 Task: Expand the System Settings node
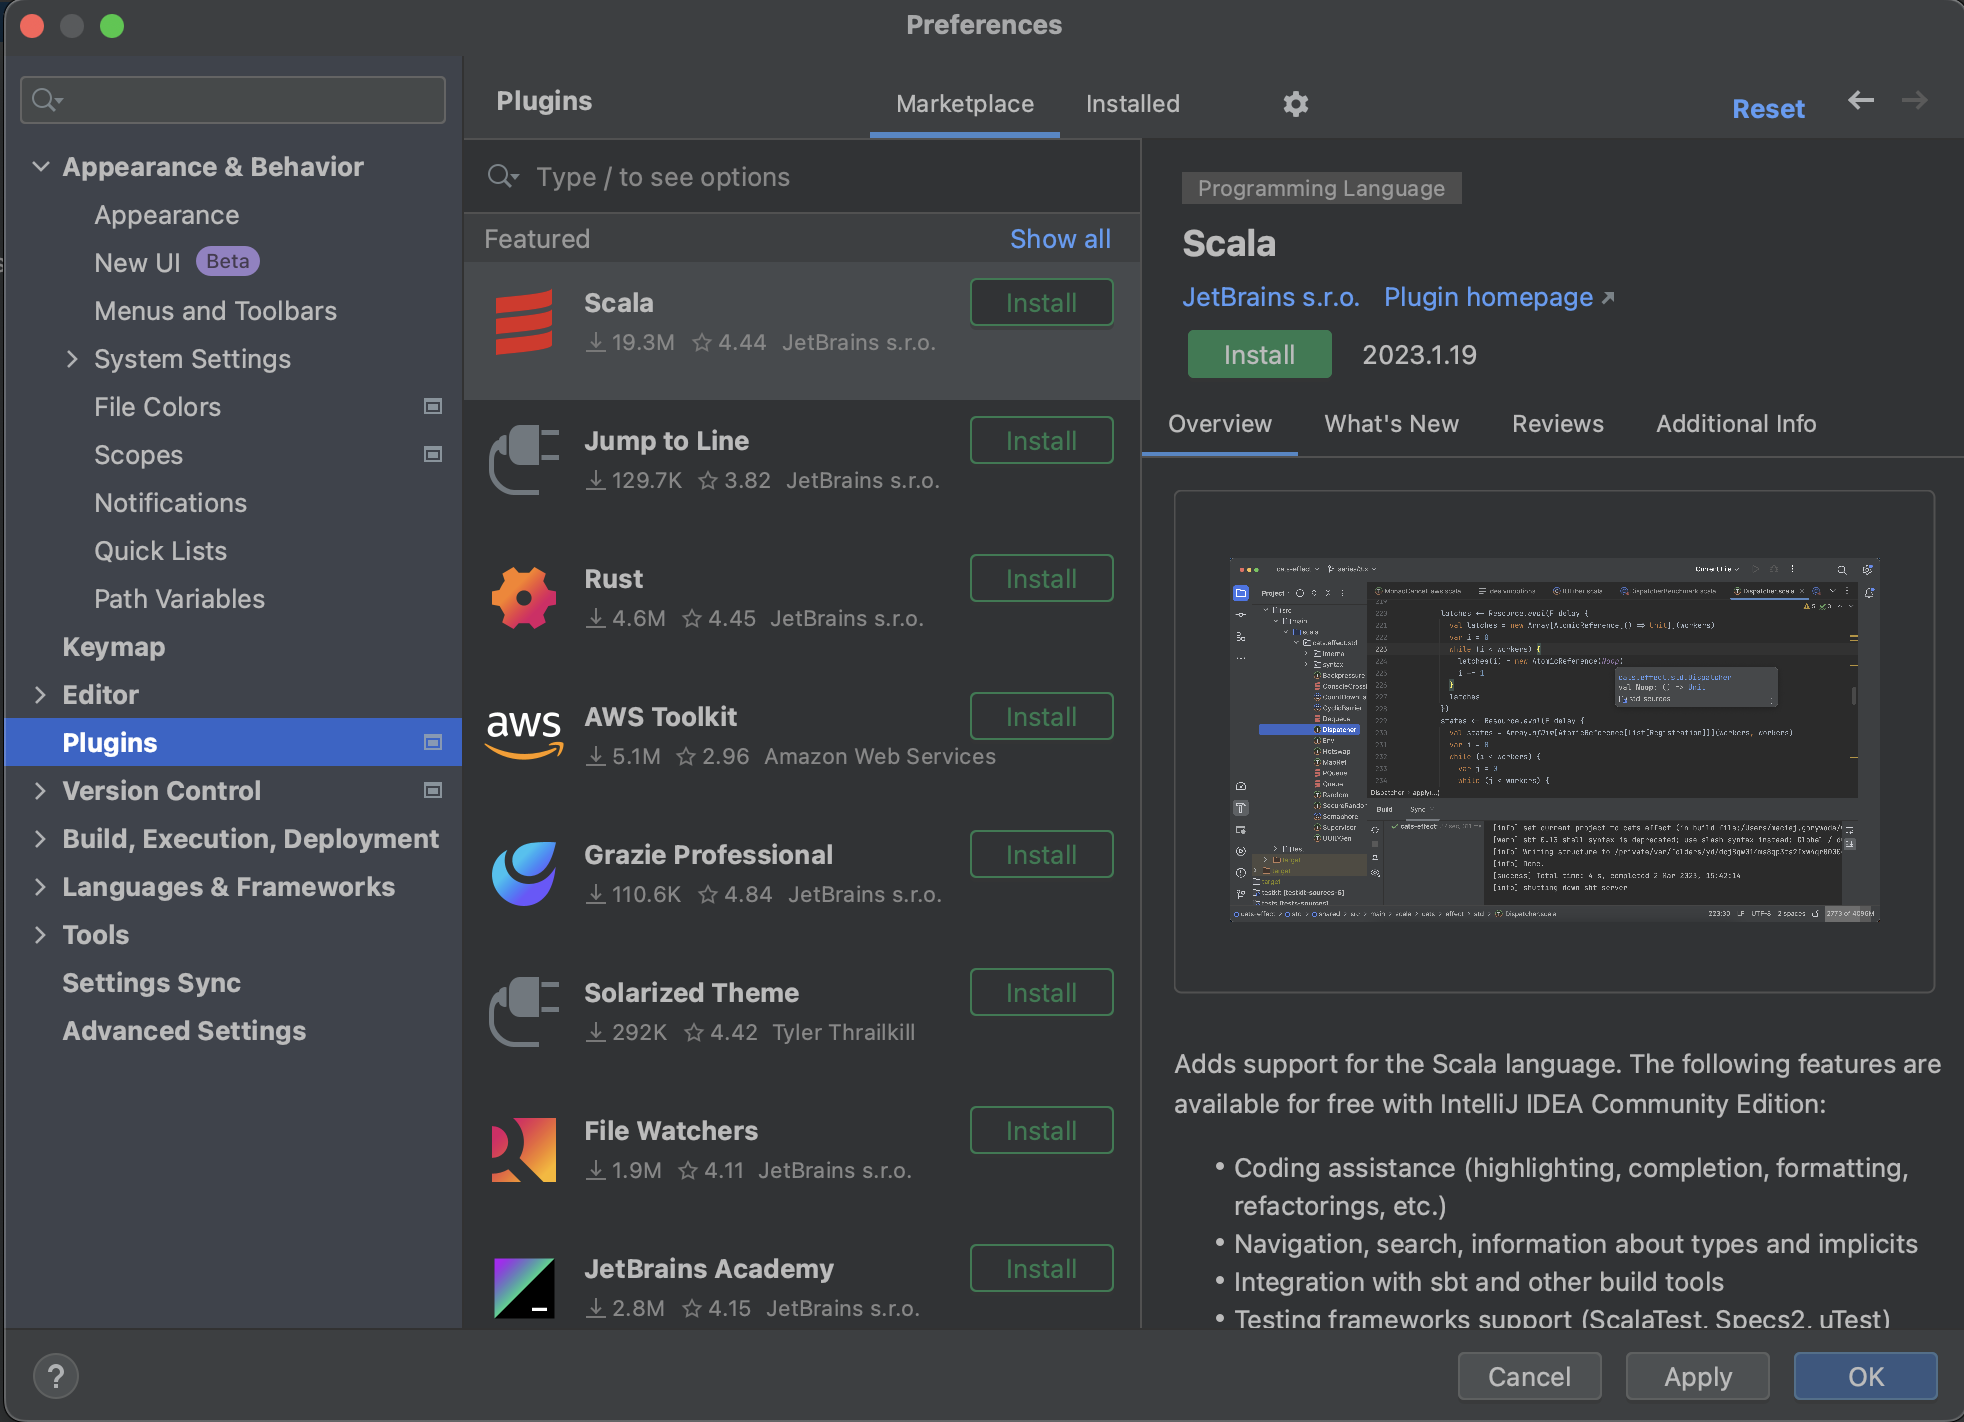click(72, 359)
